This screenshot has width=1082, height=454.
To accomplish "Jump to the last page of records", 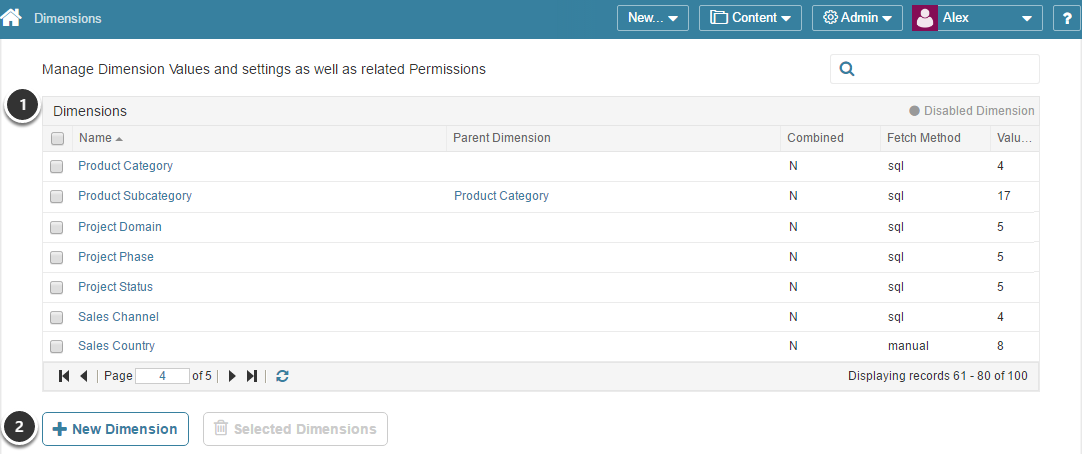I will (x=252, y=376).
